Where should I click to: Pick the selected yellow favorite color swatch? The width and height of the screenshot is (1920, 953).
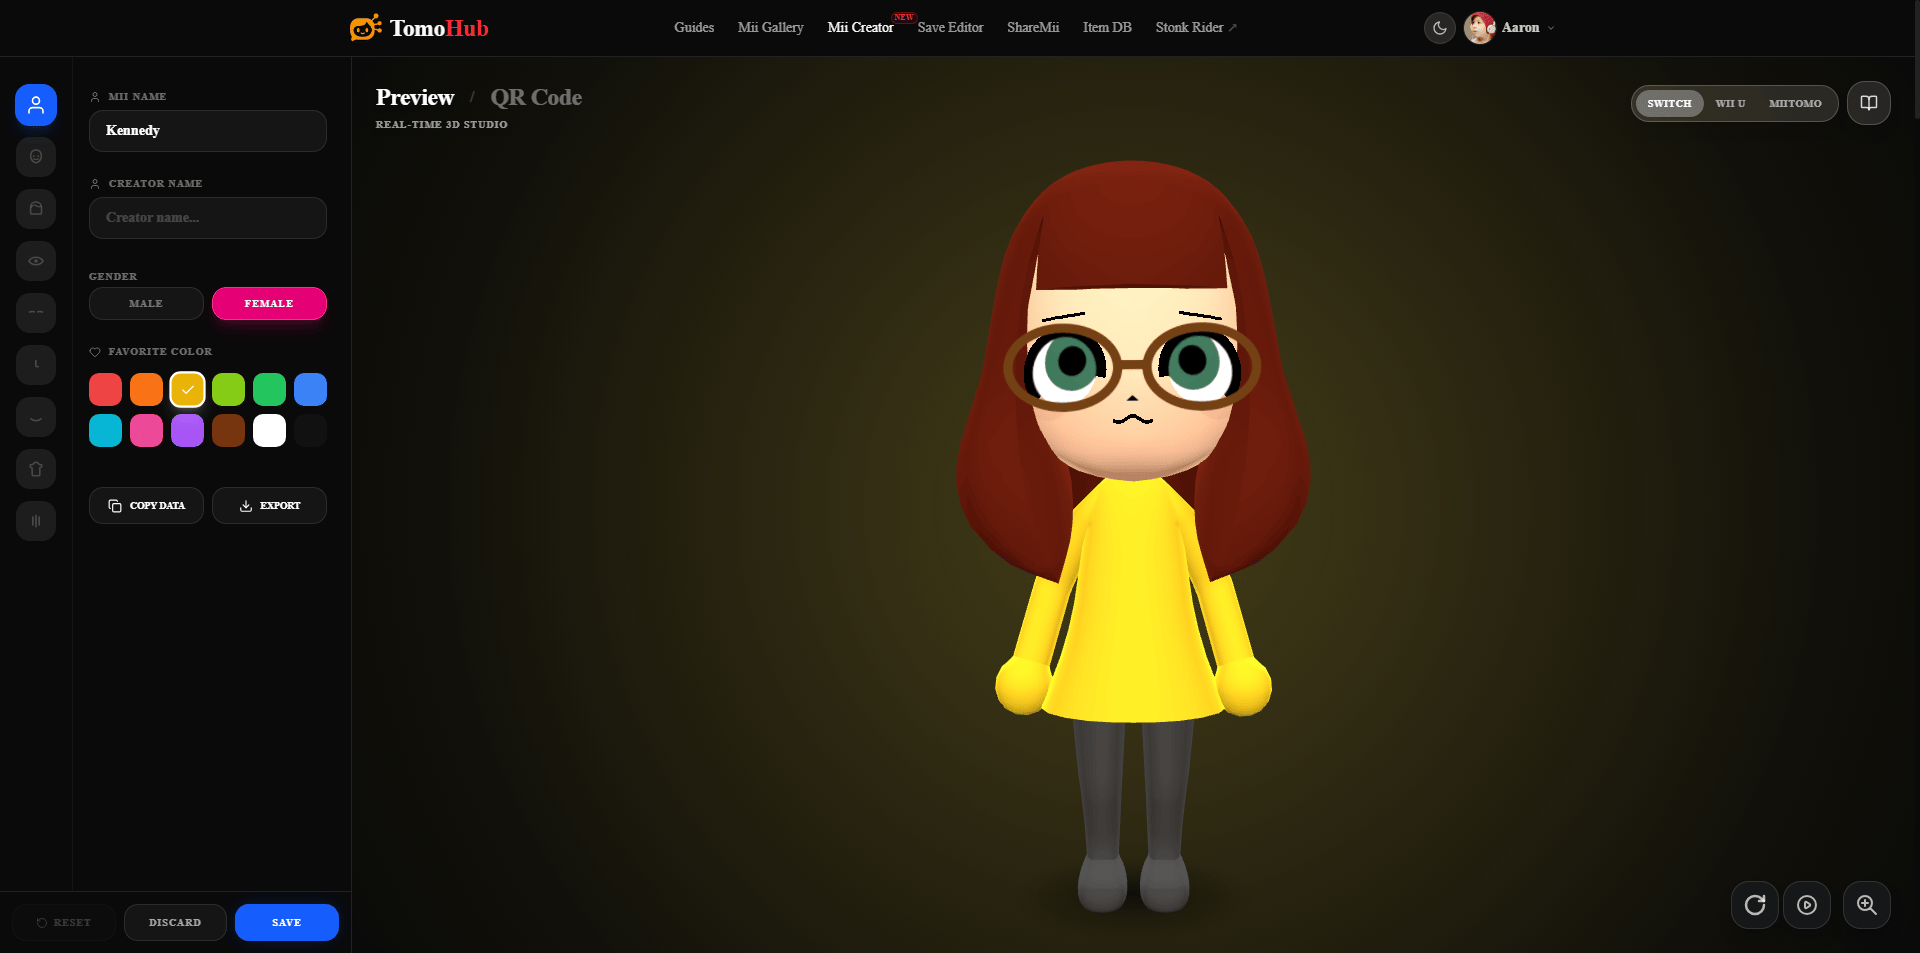187,389
